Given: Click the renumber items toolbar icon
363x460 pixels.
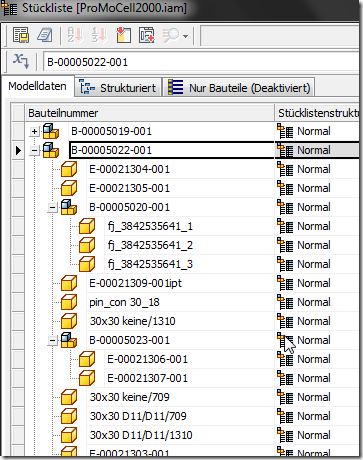Looking at the screenshot, I should tap(99, 35).
